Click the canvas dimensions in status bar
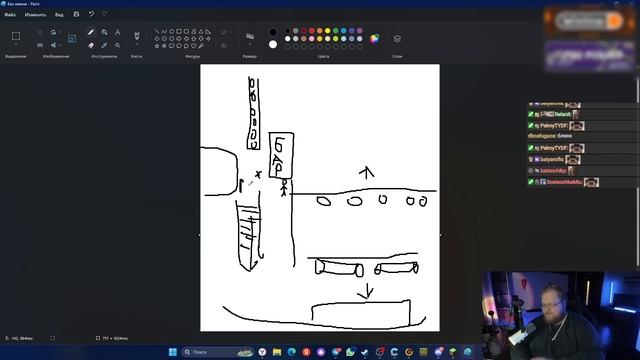Image resolution: width=640 pixels, height=360 pixels. tap(112, 338)
